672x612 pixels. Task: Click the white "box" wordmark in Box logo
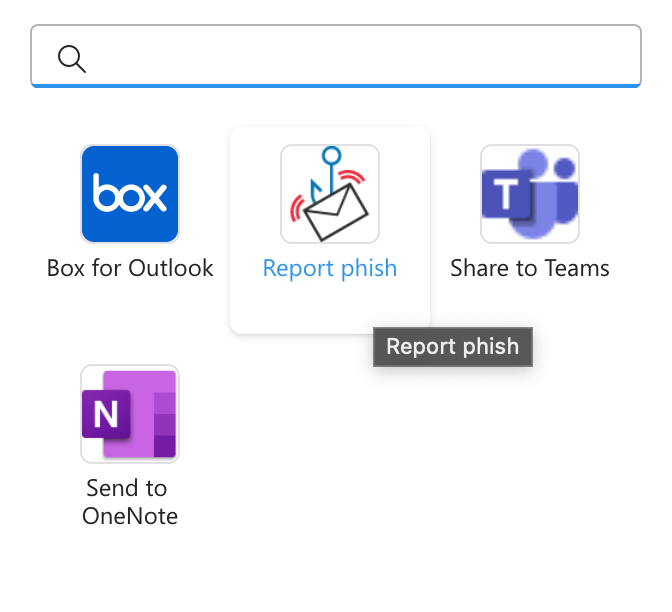click(130, 193)
